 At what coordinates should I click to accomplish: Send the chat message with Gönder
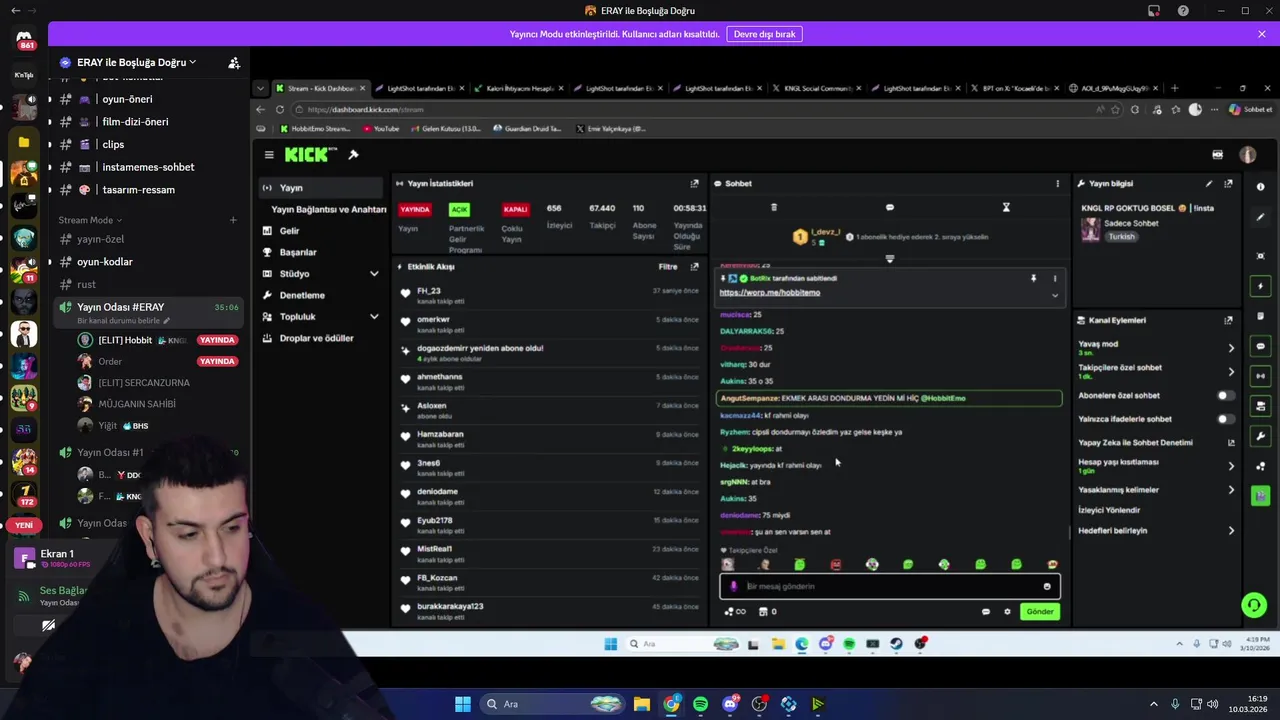pyautogui.click(x=1040, y=612)
